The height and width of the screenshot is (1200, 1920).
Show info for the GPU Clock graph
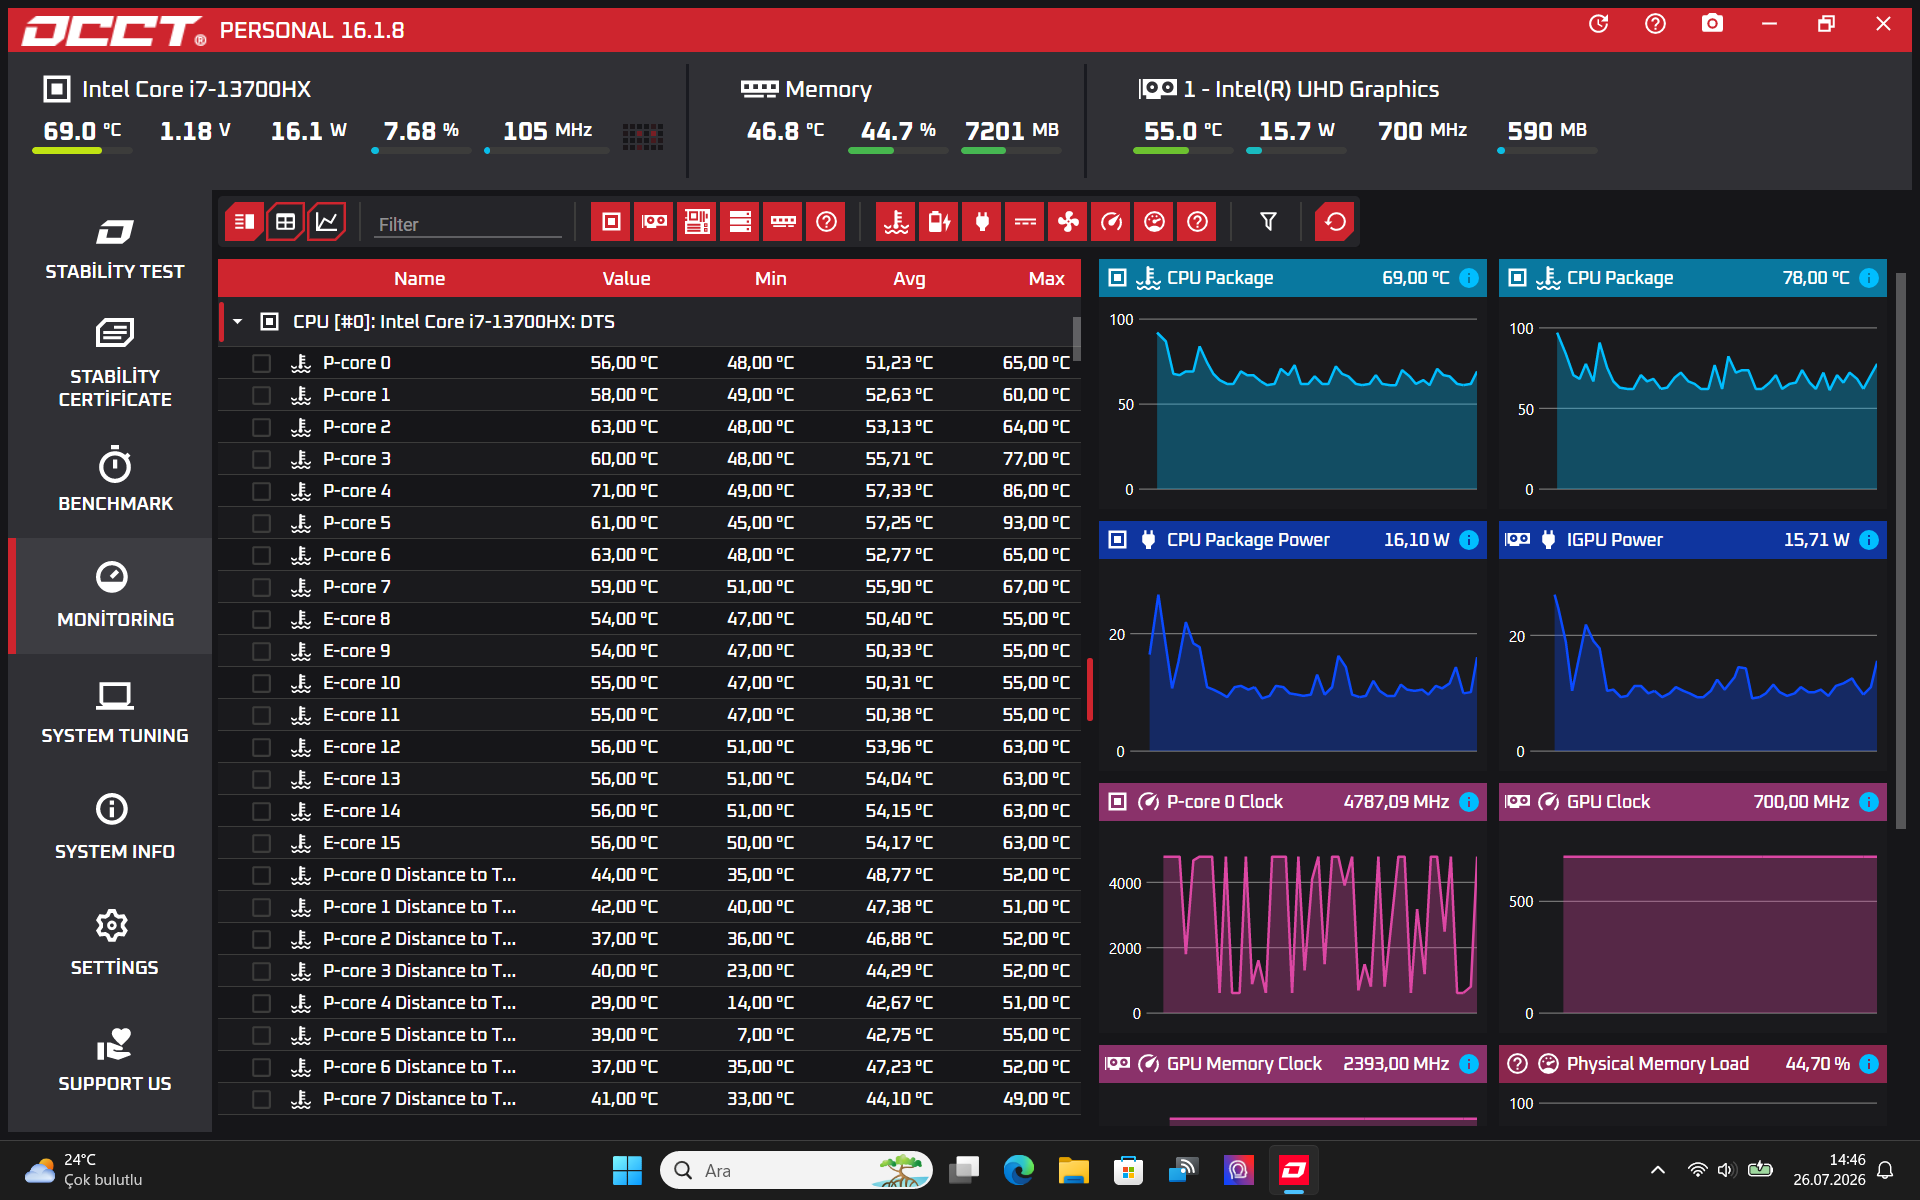pos(1869,802)
